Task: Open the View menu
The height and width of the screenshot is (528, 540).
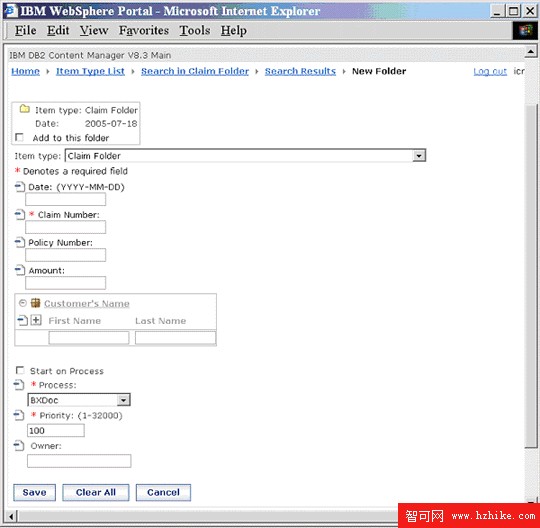Action: tap(94, 30)
